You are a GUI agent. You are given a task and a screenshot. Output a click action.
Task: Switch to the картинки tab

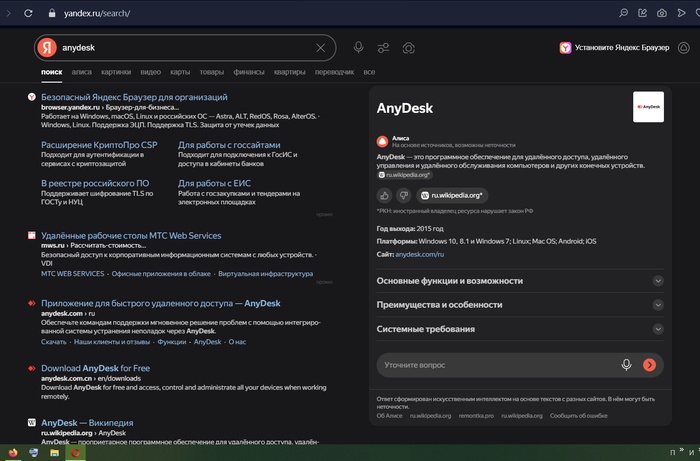[115, 72]
